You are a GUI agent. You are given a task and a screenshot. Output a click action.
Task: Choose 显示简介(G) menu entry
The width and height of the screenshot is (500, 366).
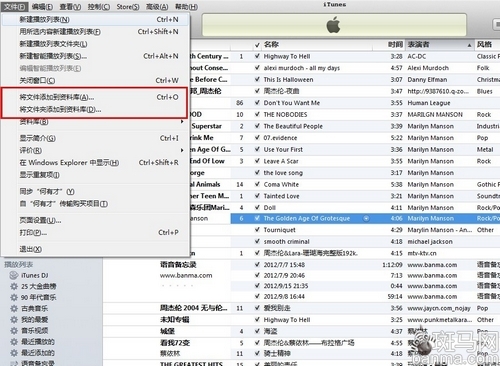click(96, 138)
